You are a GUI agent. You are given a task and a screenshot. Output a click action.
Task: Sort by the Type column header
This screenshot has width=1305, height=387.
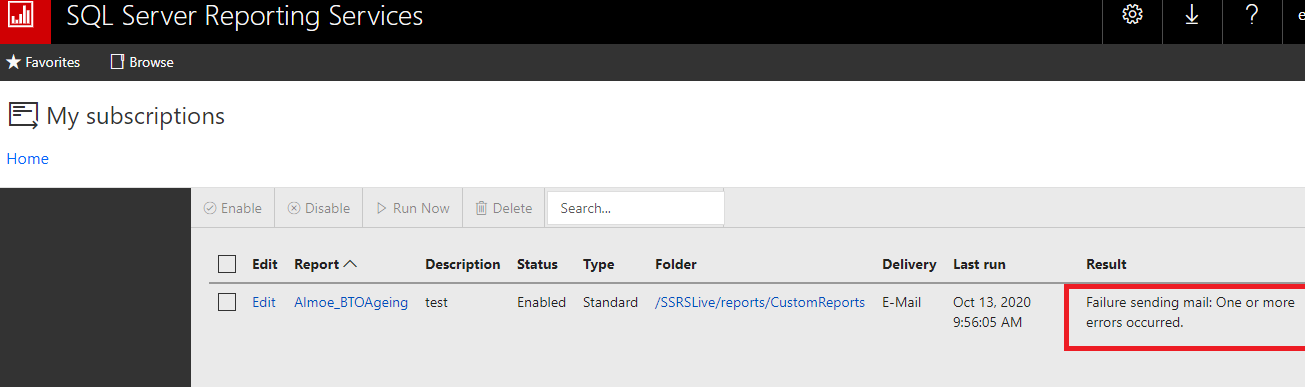(x=599, y=264)
